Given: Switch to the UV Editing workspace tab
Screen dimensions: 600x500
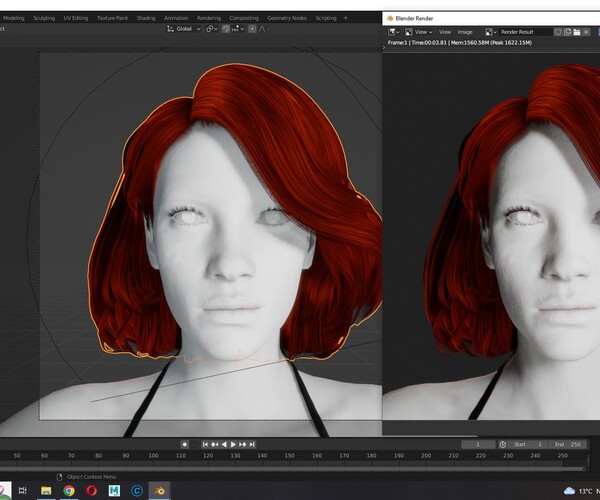Looking at the screenshot, I should [x=76, y=18].
